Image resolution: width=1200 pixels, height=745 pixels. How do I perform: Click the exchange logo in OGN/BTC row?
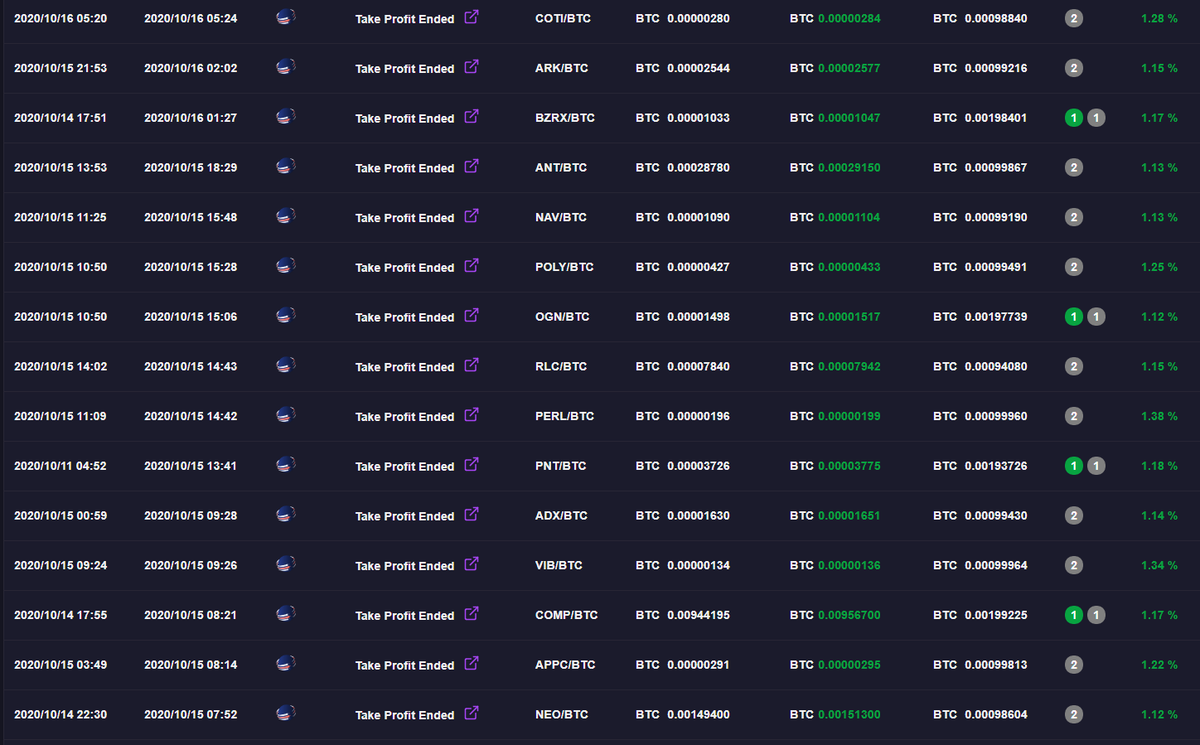(x=285, y=315)
